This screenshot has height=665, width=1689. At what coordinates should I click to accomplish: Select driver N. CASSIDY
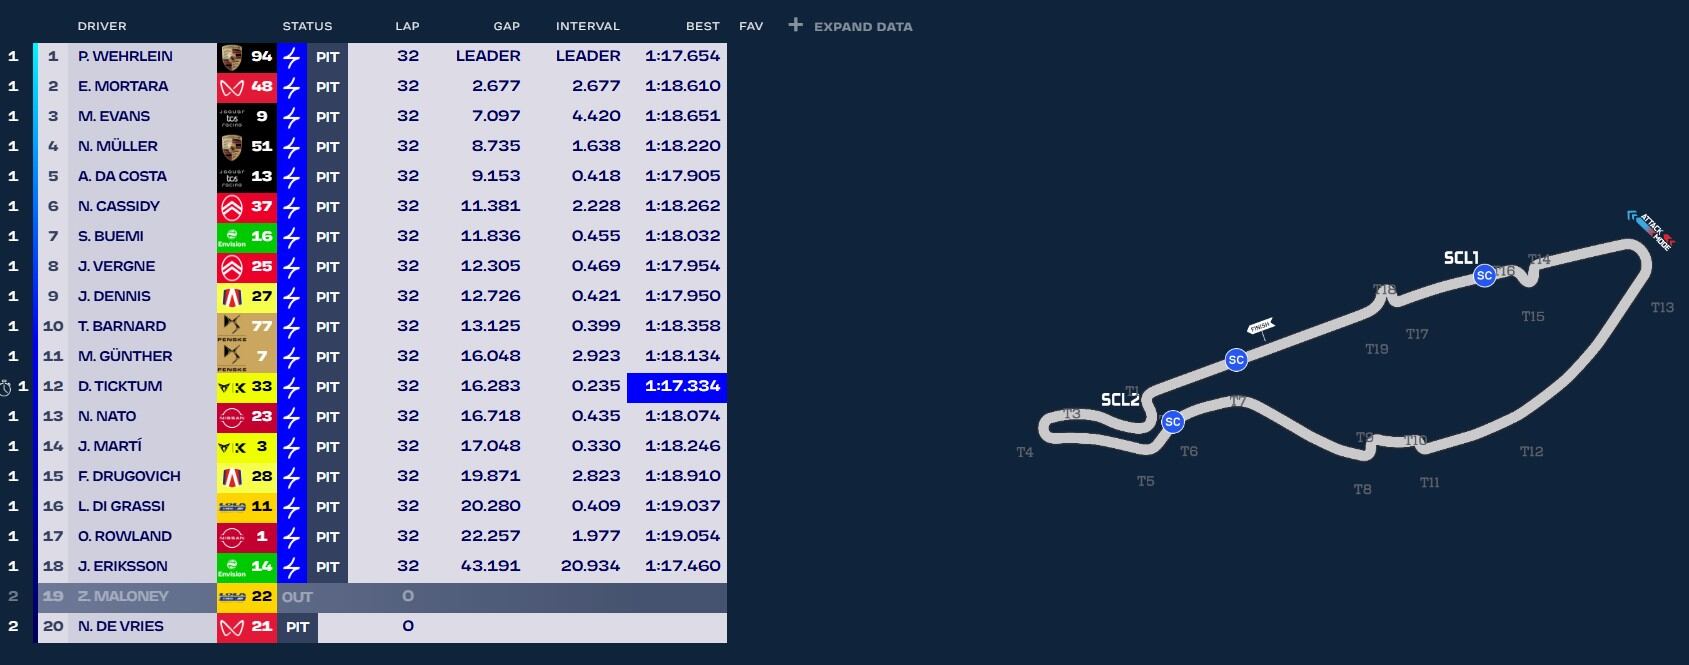[119, 207]
